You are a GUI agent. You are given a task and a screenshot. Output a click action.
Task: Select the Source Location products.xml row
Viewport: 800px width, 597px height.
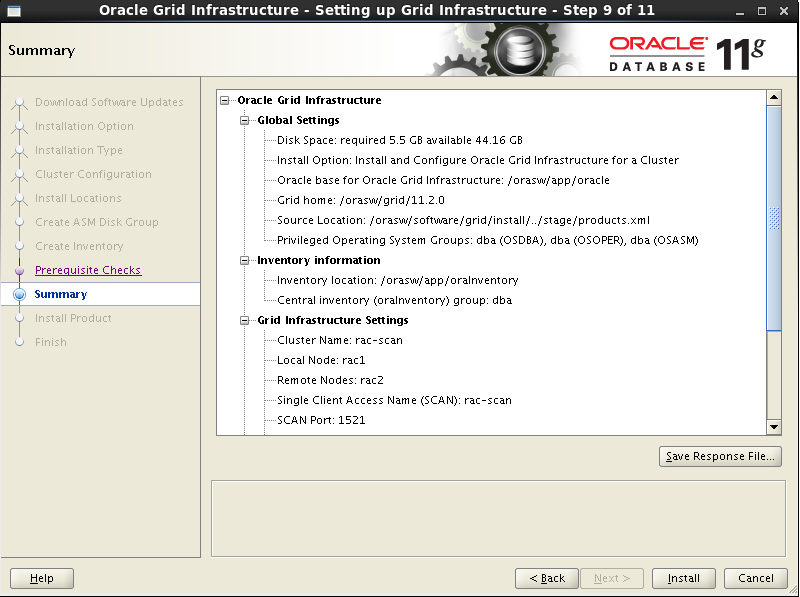coord(463,220)
